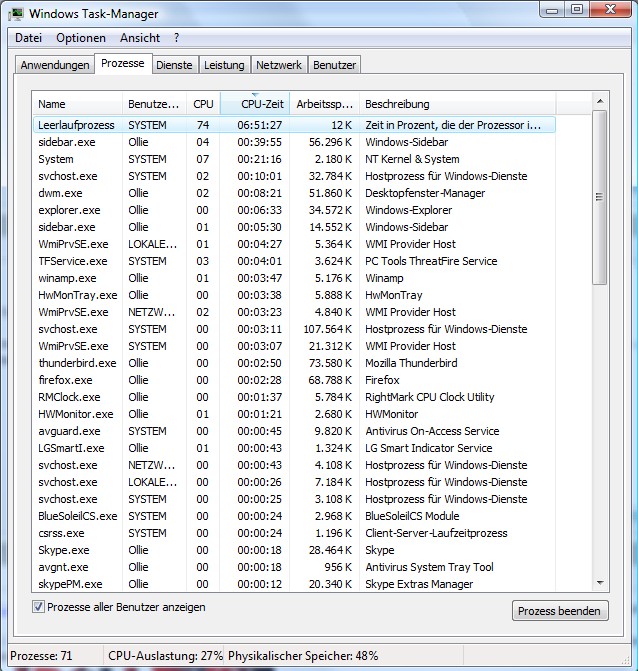Click the 'RightMark CPU Clock Utility' description
Screen dimensions: 638x671
point(430,397)
